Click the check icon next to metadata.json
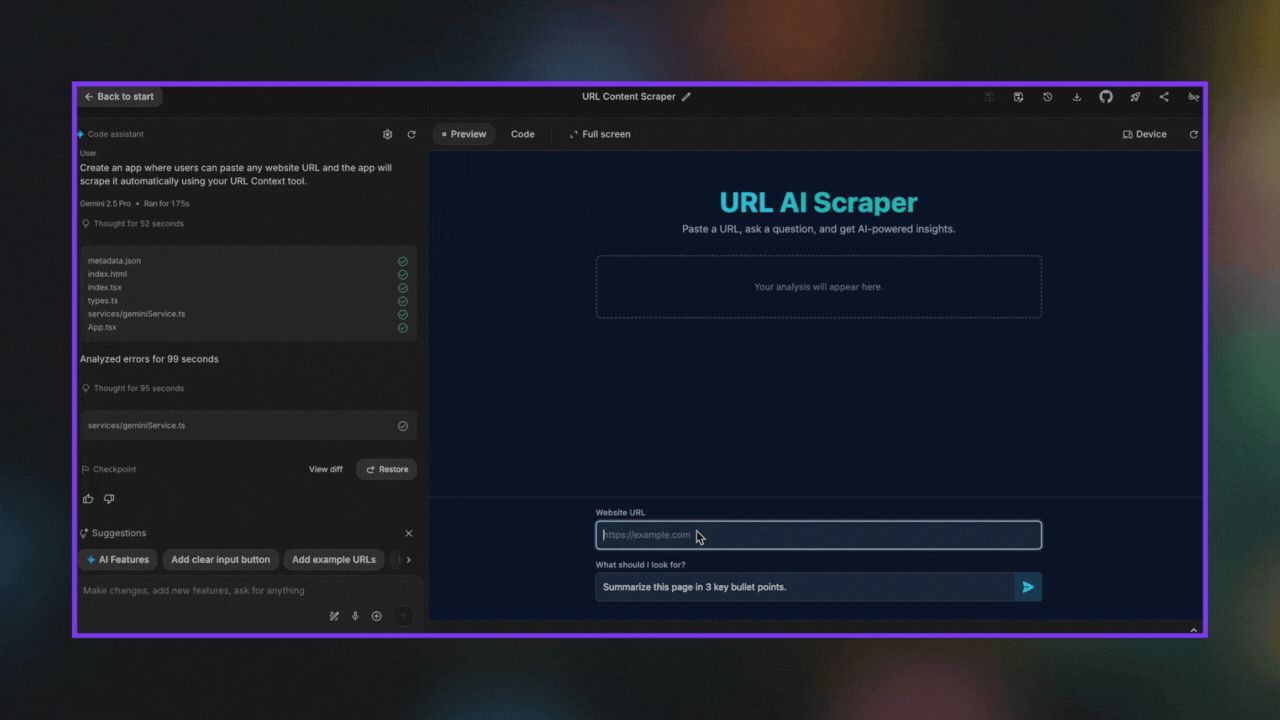The width and height of the screenshot is (1280, 720). [x=403, y=261]
